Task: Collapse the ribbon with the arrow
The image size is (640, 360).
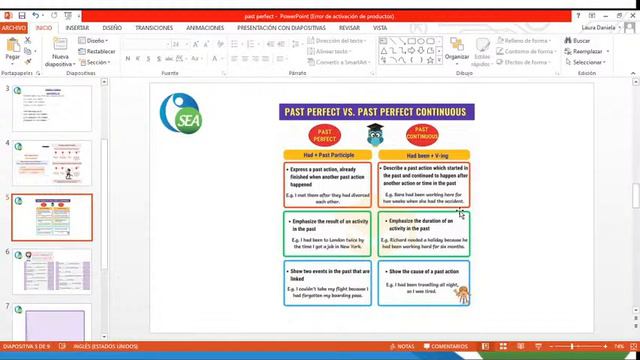Action: click(x=633, y=73)
